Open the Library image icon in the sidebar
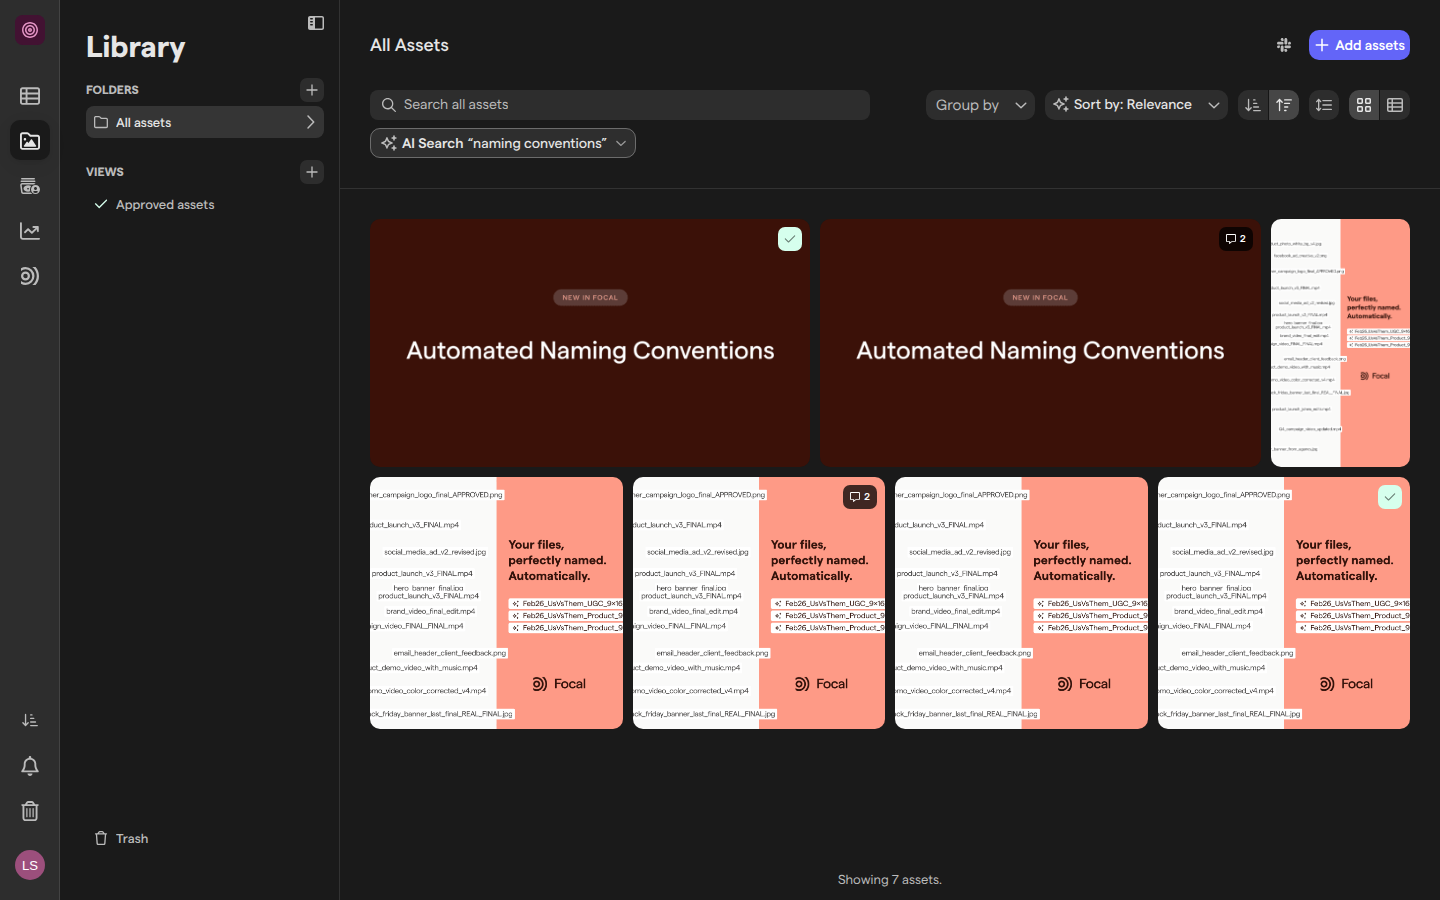1440x900 pixels. click(30, 141)
